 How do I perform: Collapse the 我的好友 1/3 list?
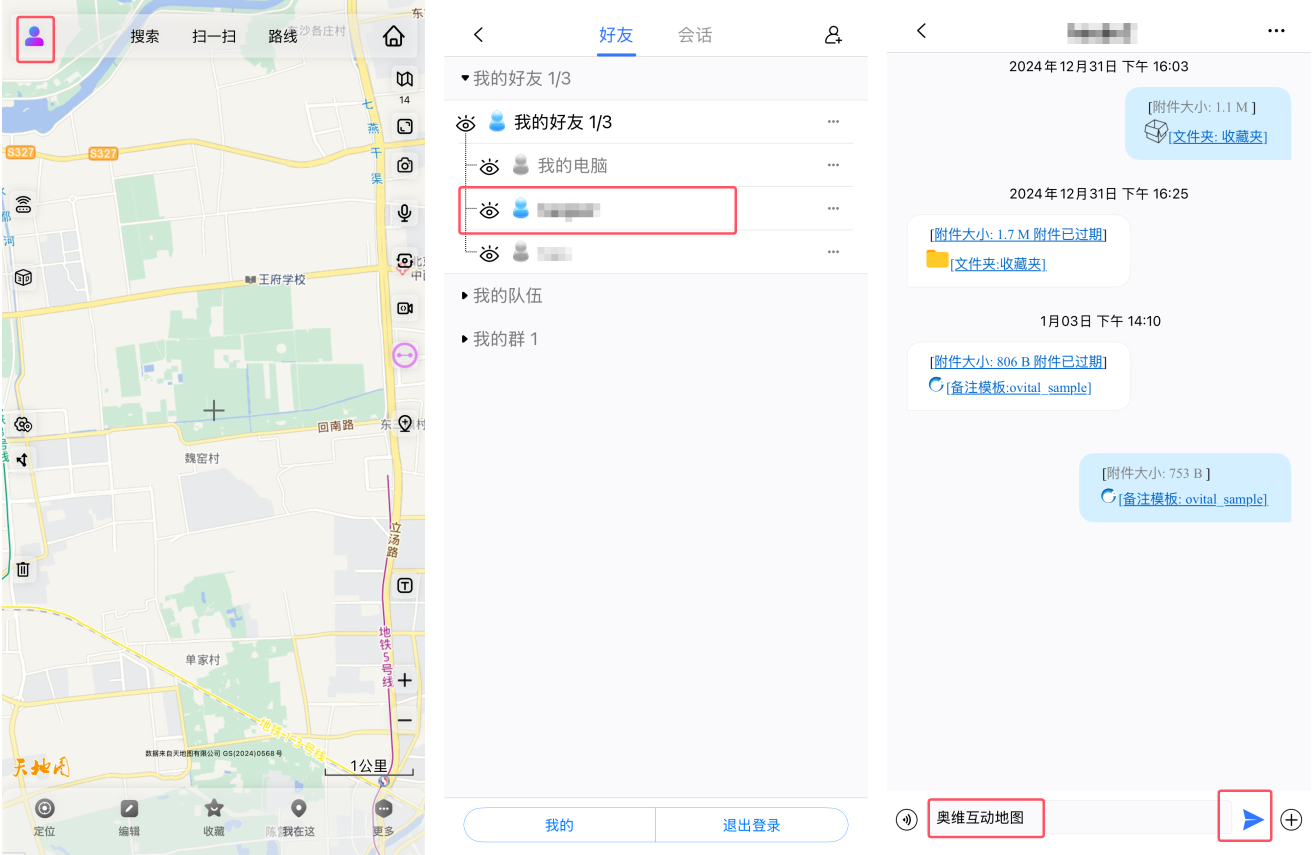click(x=466, y=77)
